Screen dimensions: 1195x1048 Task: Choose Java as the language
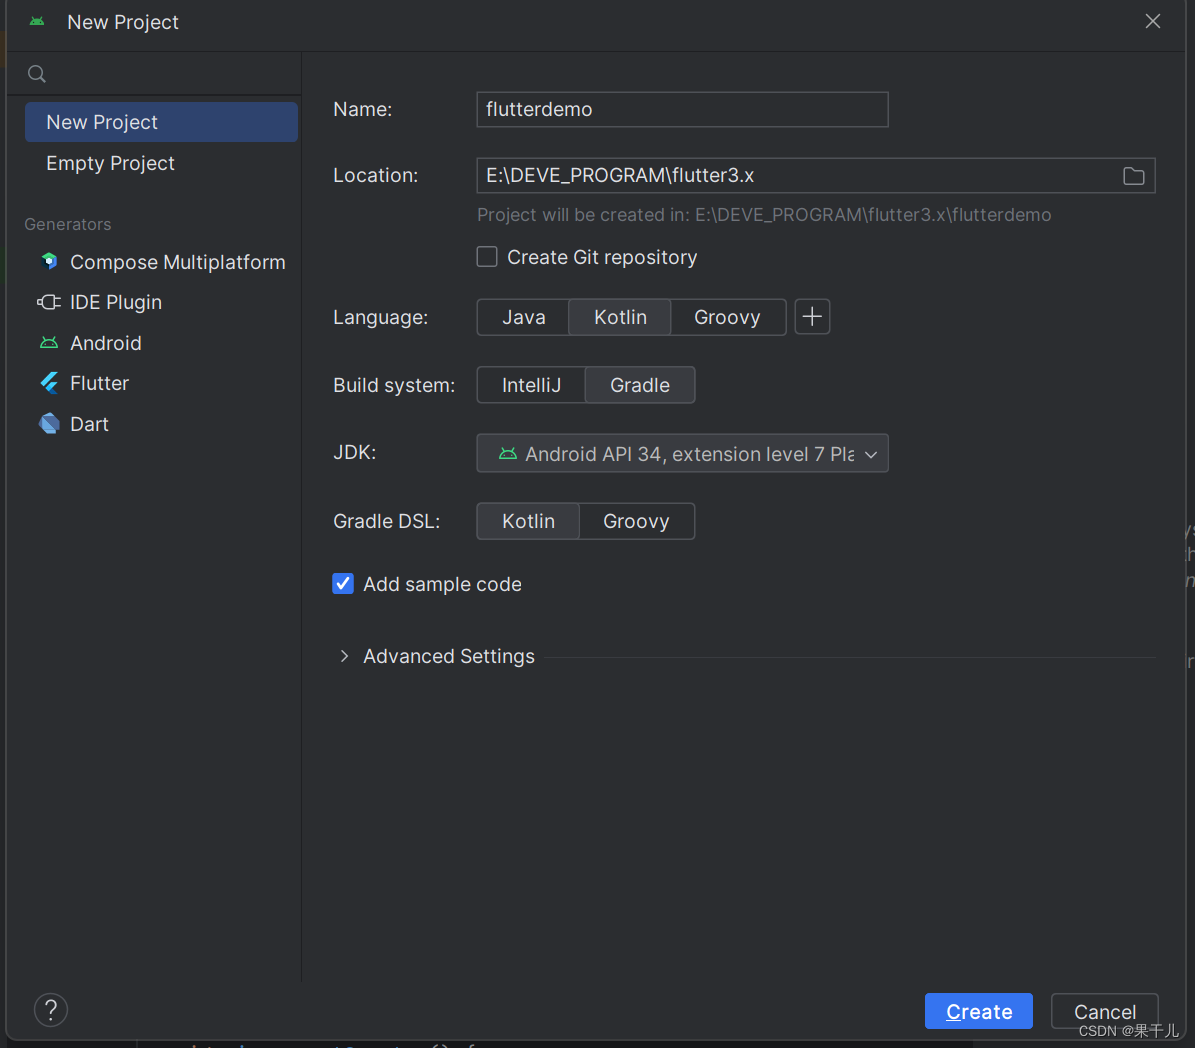tap(524, 317)
